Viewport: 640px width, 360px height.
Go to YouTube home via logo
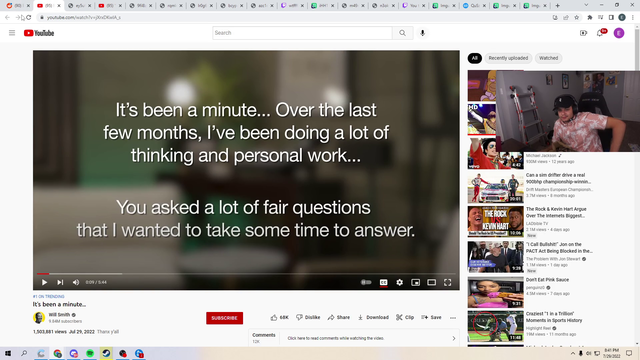[39, 33]
